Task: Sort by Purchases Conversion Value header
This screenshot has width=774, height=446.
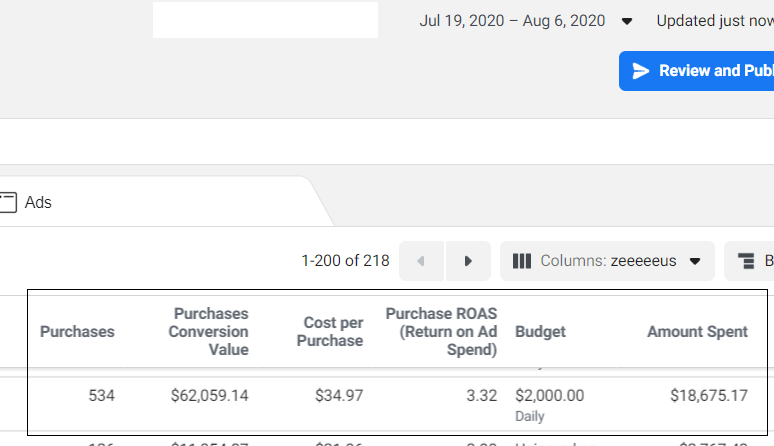Action: pos(209,332)
